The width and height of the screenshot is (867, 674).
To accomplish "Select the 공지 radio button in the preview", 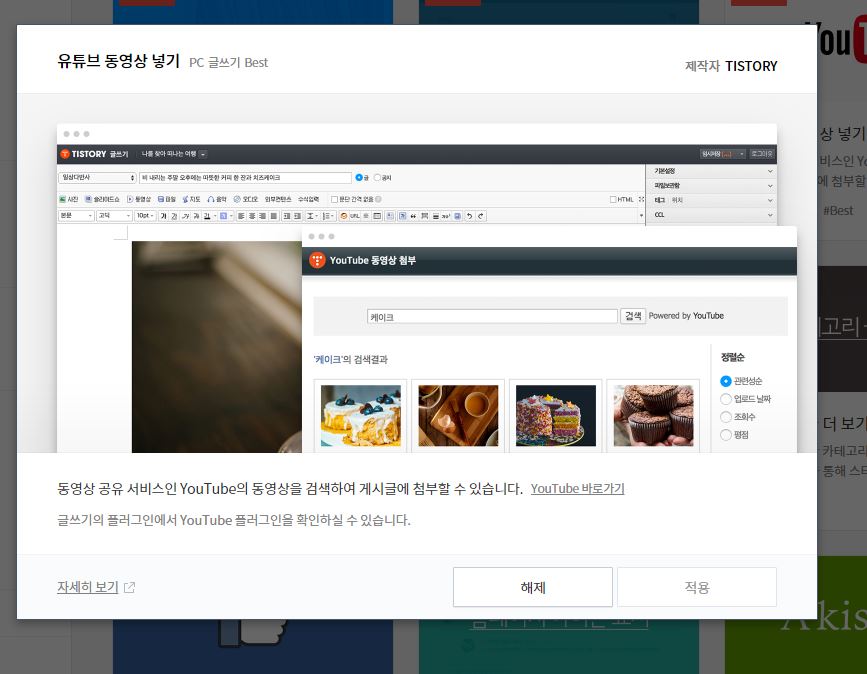I will coord(377,177).
